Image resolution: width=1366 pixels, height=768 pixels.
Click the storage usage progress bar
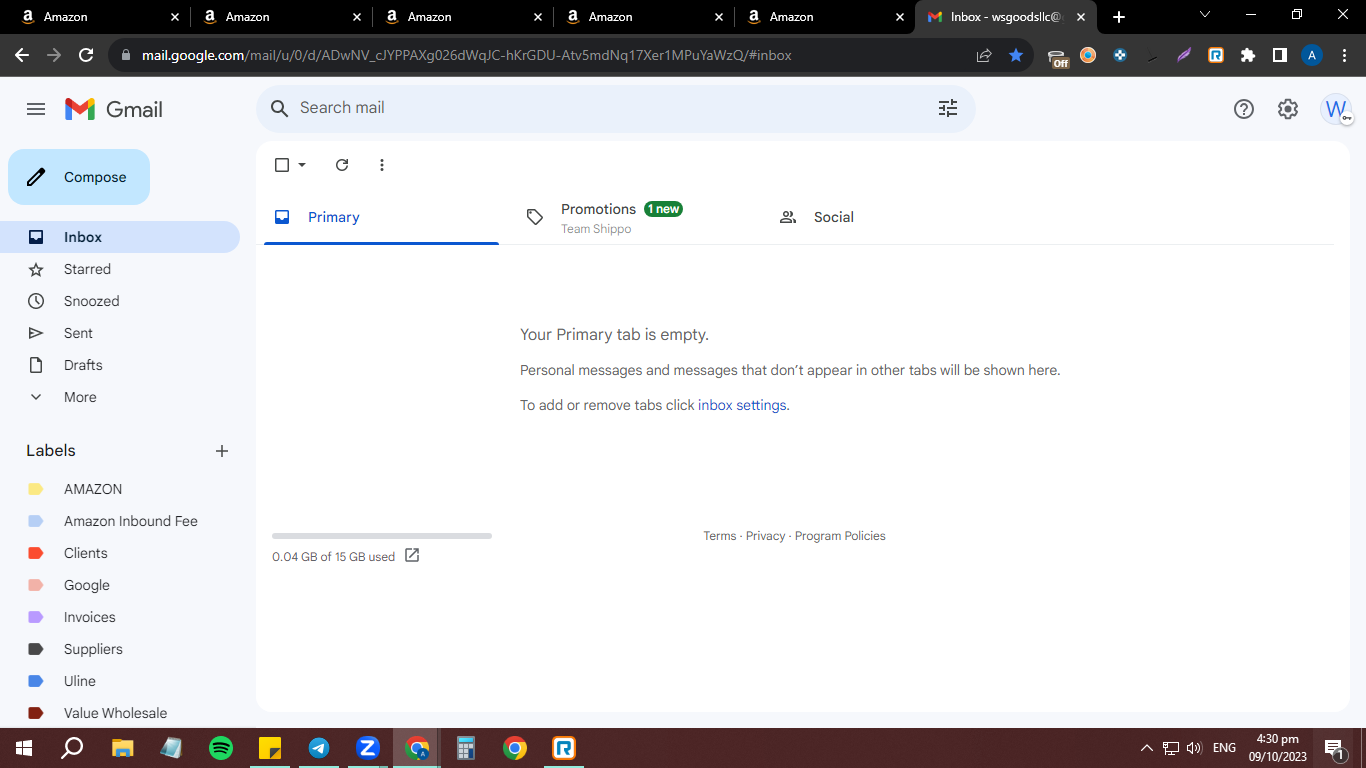coord(382,536)
